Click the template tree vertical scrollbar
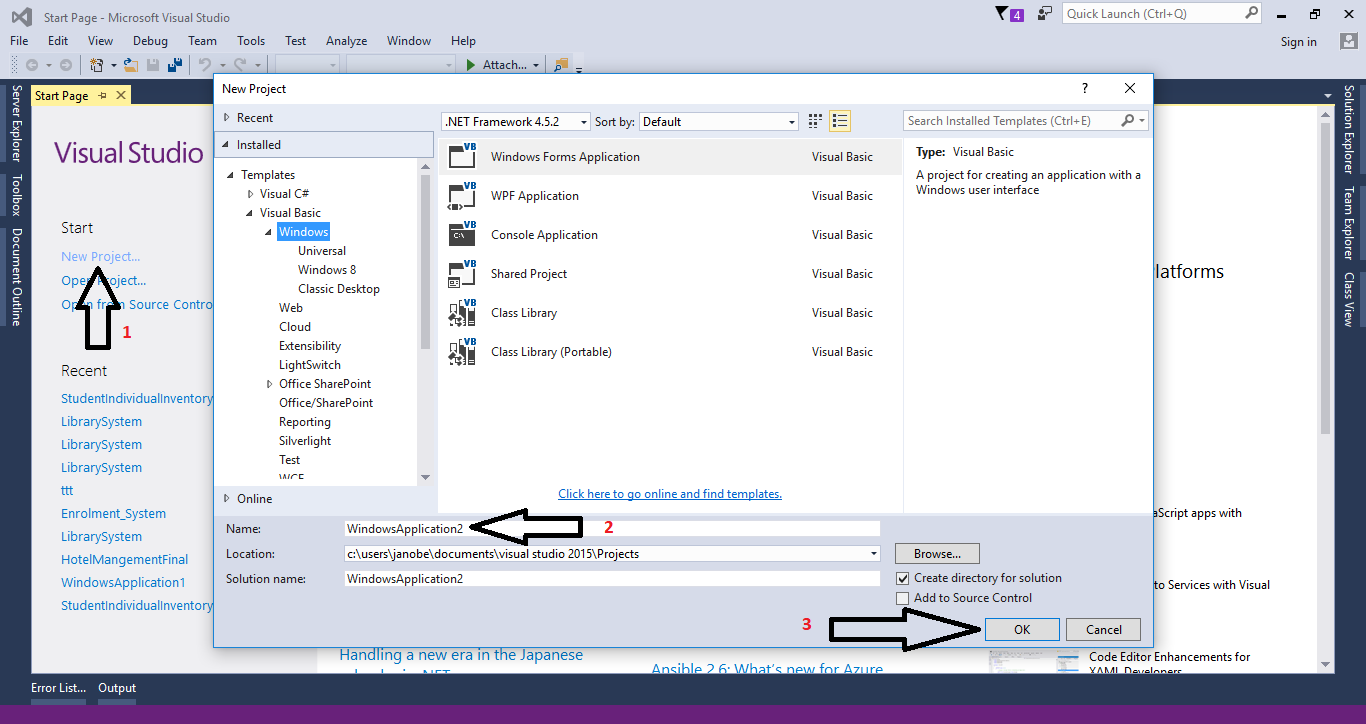1366x724 pixels. click(x=425, y=322)
